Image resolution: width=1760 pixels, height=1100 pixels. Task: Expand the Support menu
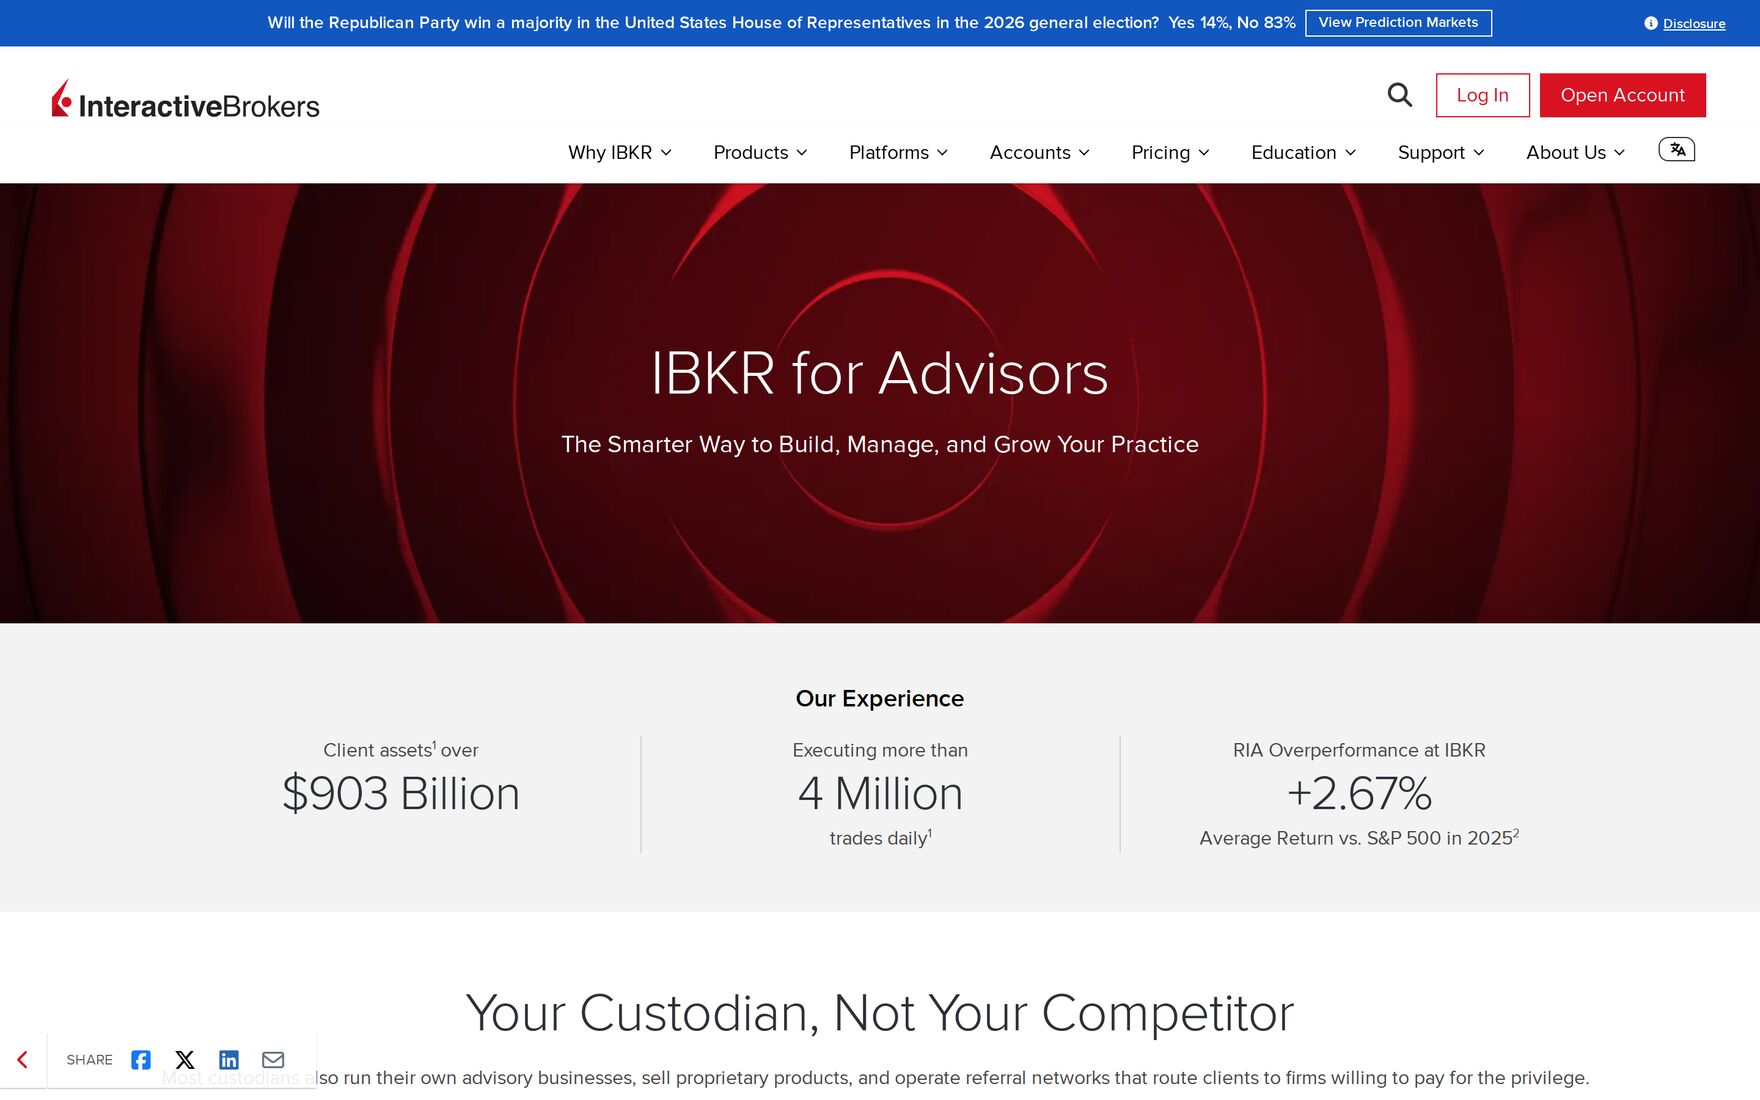click(1441, 152)
